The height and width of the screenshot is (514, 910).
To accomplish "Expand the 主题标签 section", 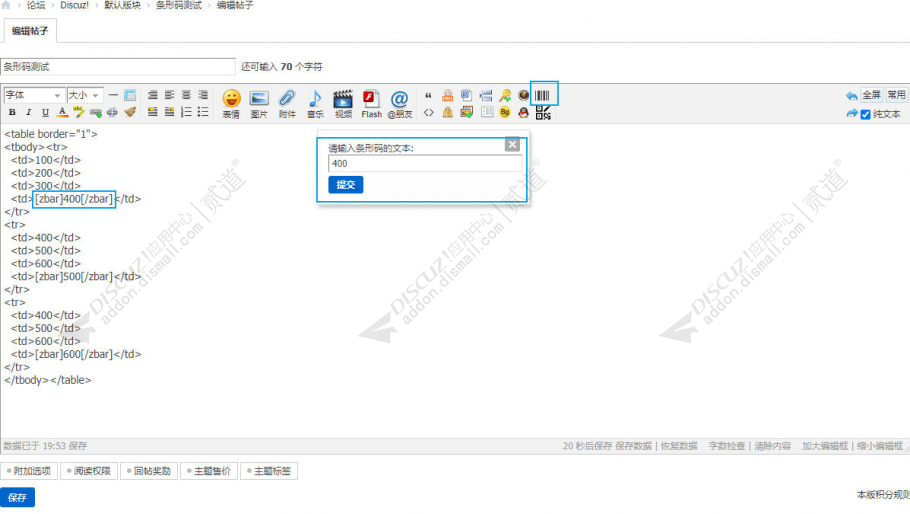I will [x=269, y=471].
